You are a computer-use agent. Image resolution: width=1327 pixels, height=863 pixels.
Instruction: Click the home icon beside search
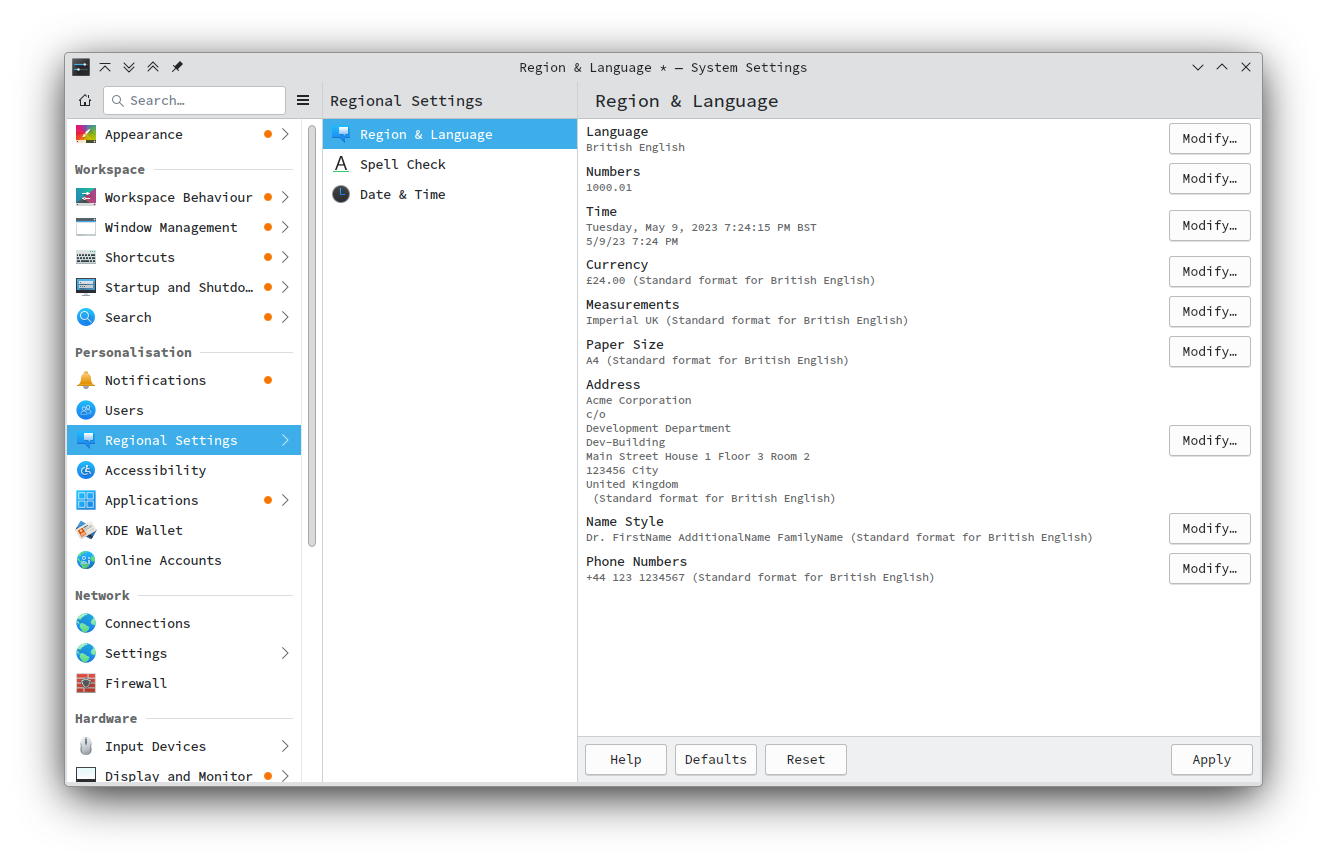[85, 100]
